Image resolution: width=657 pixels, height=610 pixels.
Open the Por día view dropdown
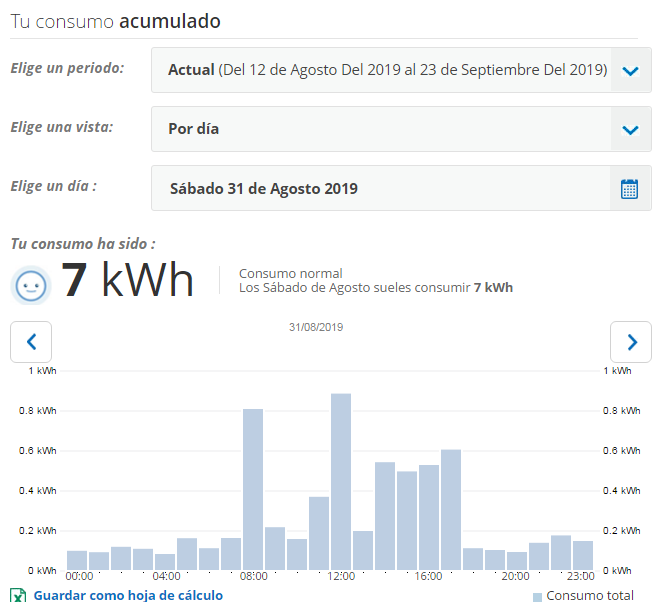pyautogui.click(x=401, y=129)
